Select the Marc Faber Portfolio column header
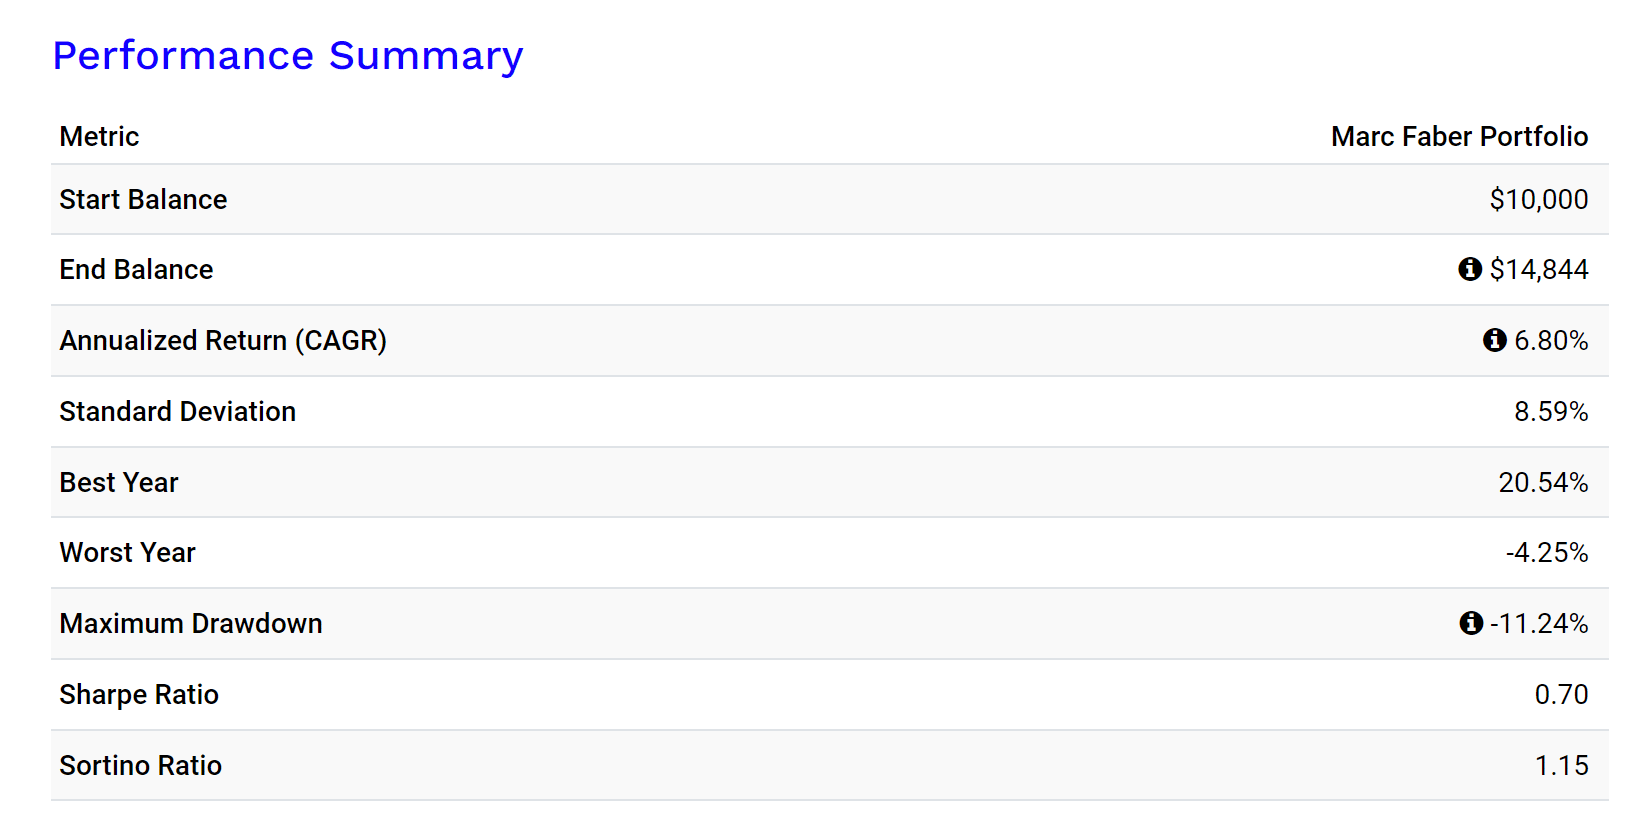The width and height of the screenshot is (1647, 828). [x=1459, y=137]
